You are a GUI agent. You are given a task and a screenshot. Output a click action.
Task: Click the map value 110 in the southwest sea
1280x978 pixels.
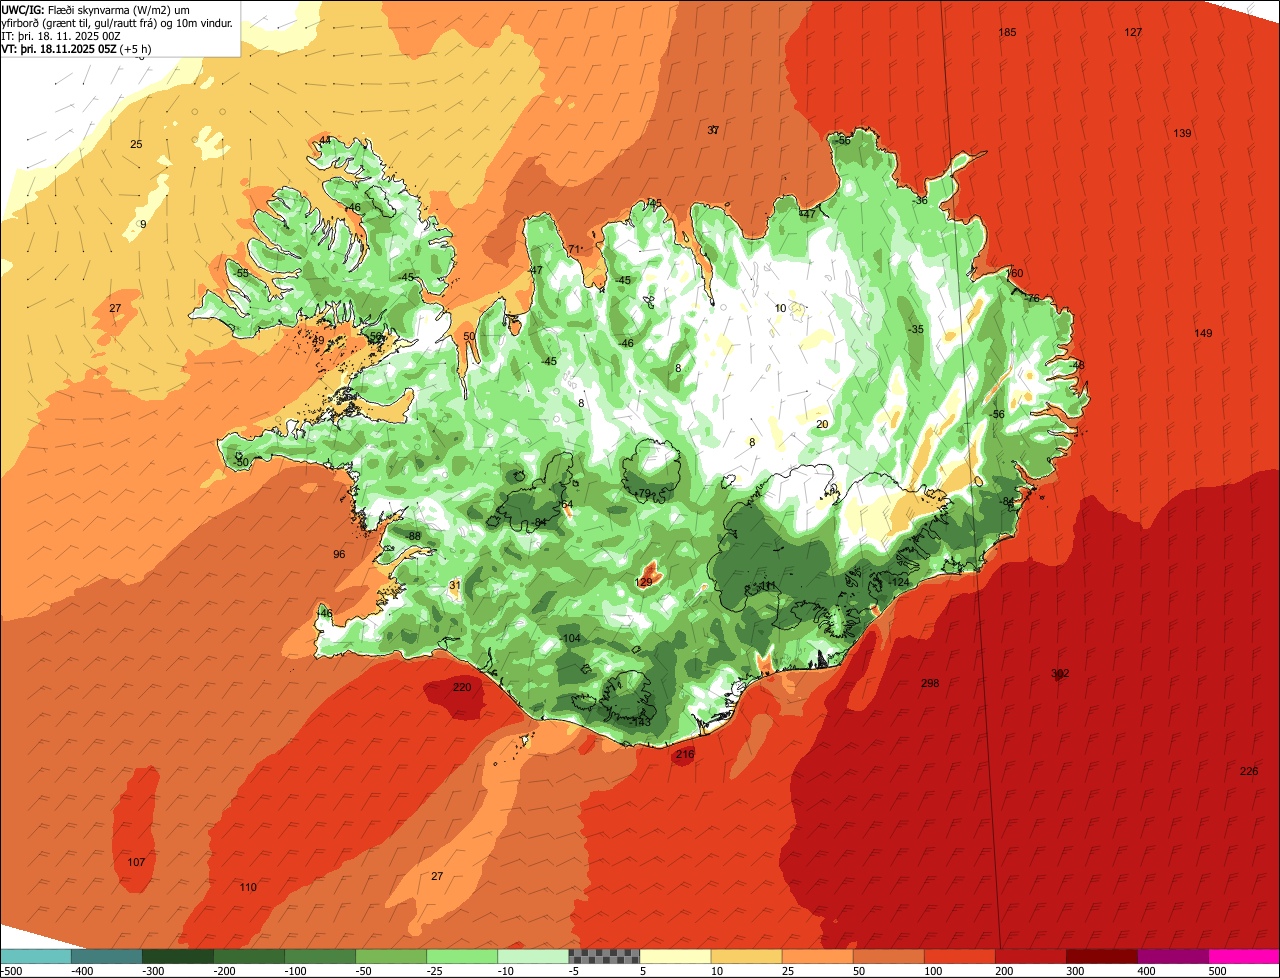point(248,887)
